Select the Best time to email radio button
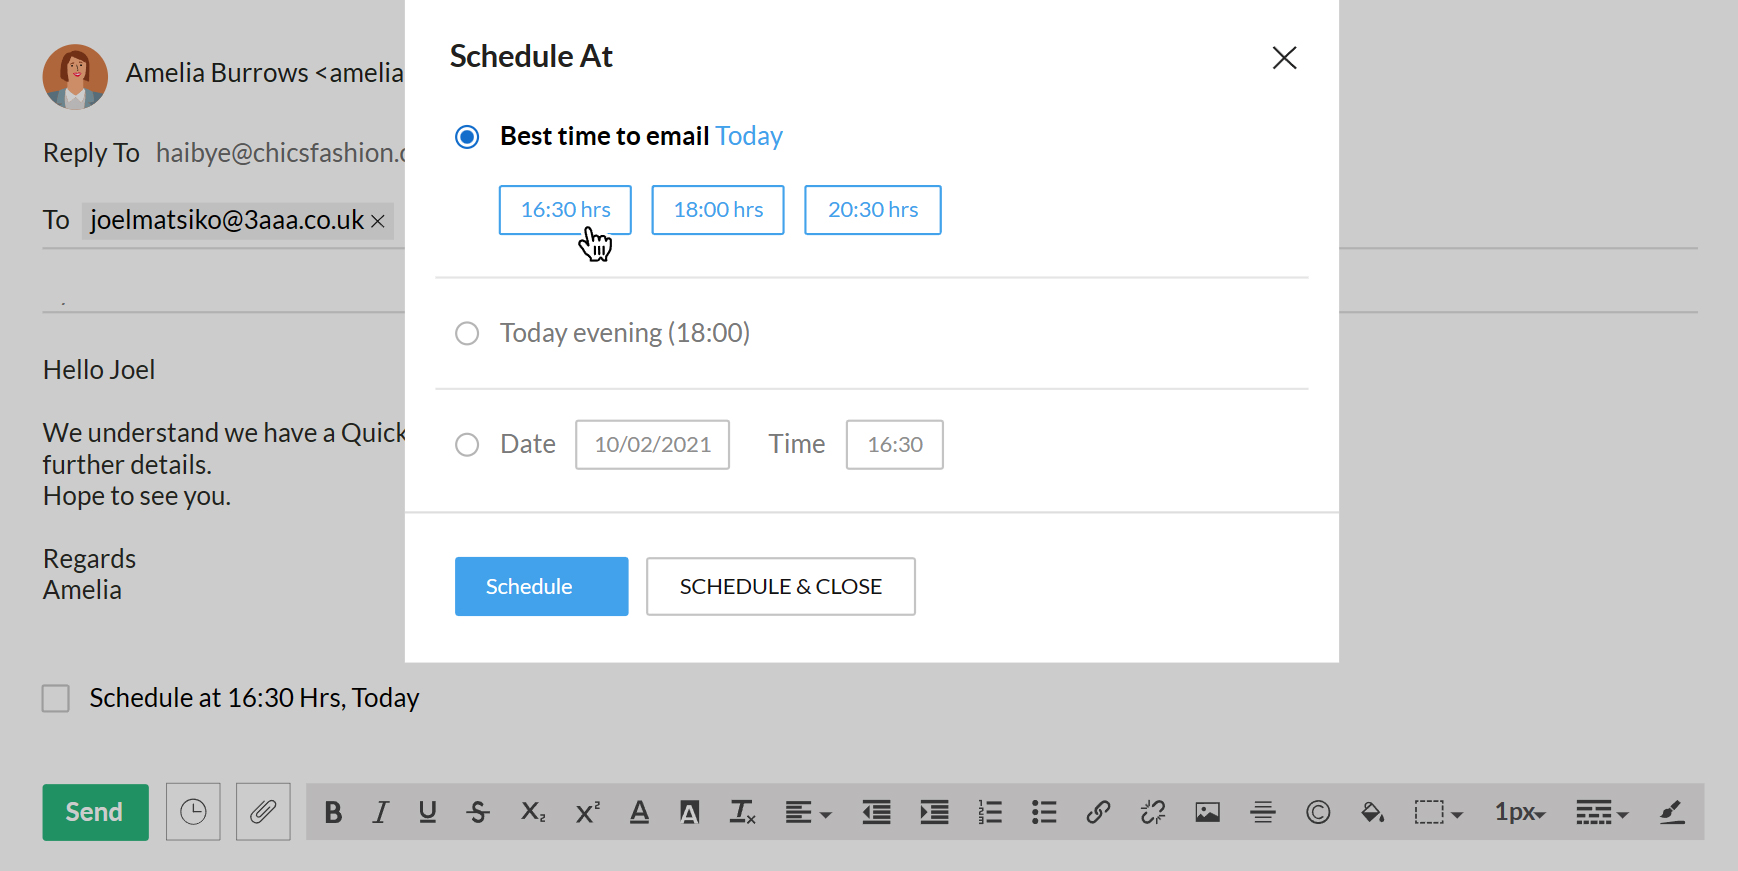 pos(467,137)
